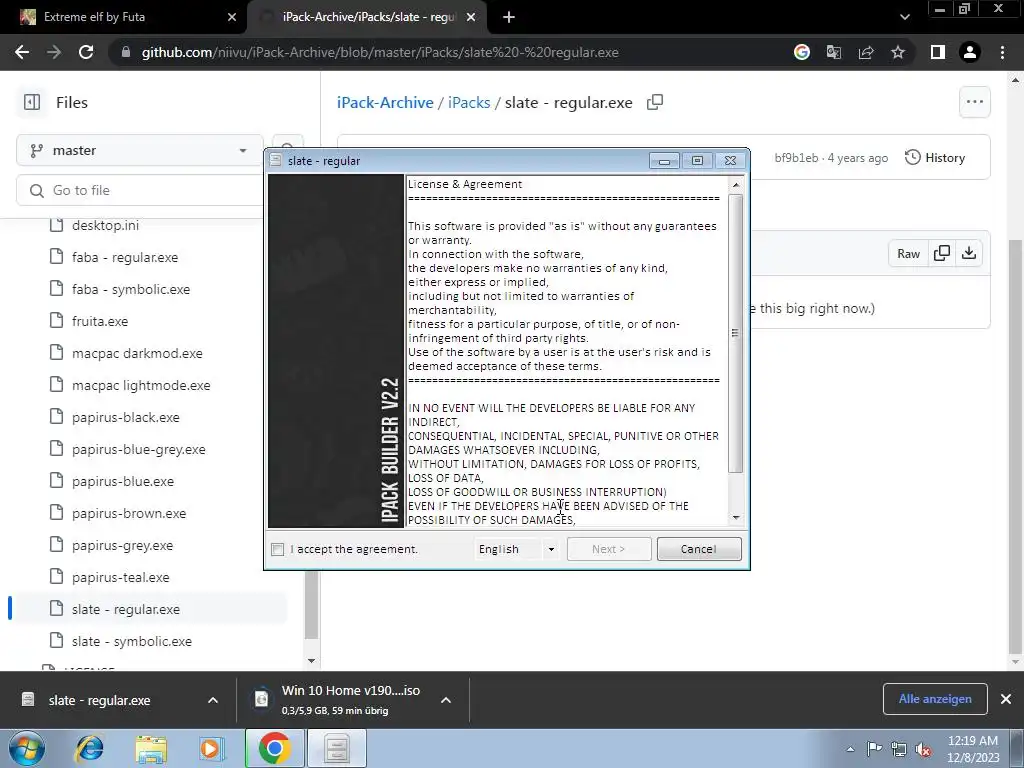Launch Internet Explorer from the taskbar
The image size is (1024, 768).
click(89, 748)
